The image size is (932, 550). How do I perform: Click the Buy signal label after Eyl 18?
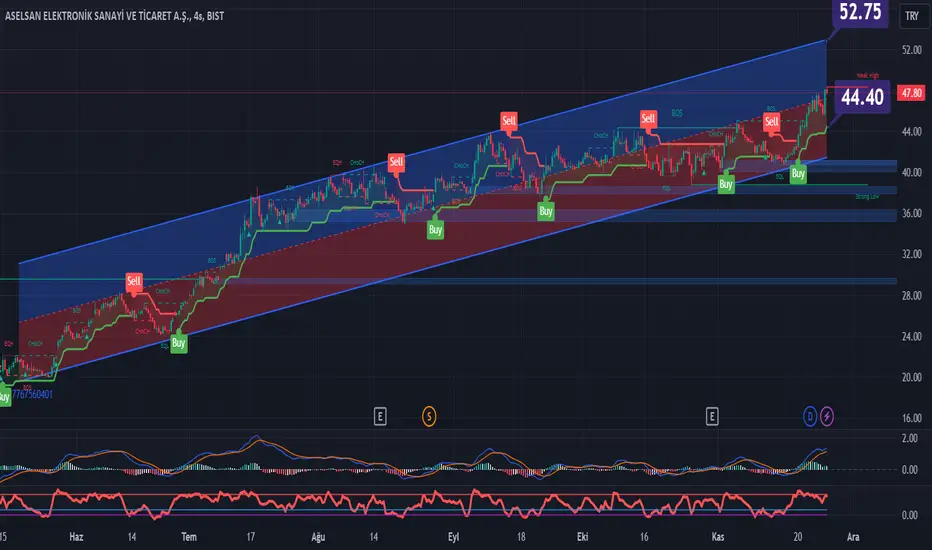tap(546, 211)
